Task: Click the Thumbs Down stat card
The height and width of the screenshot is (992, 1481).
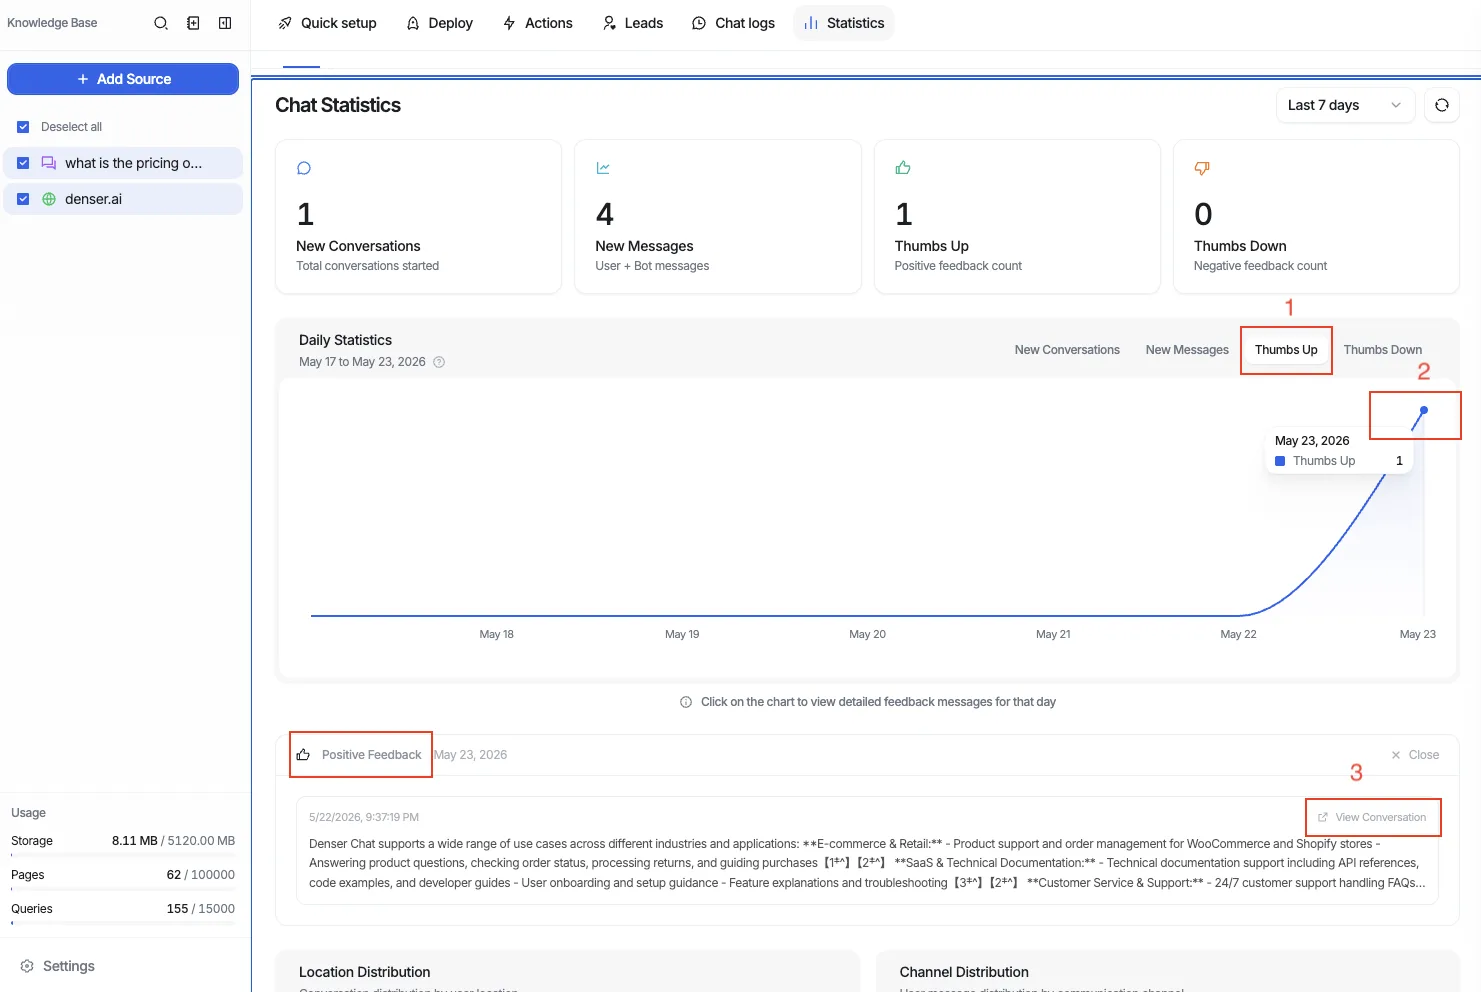Action: 1316,216
